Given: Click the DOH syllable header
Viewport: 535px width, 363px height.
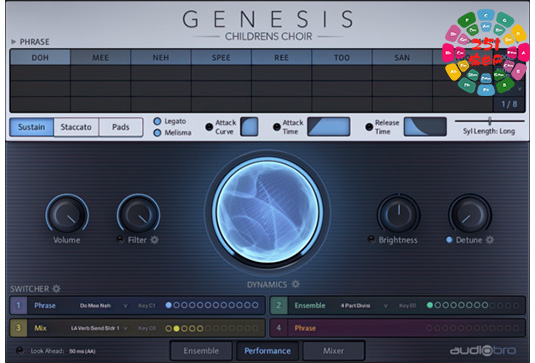Looking at the screenshot, I should pyautogui.click(x=40, y=57).
